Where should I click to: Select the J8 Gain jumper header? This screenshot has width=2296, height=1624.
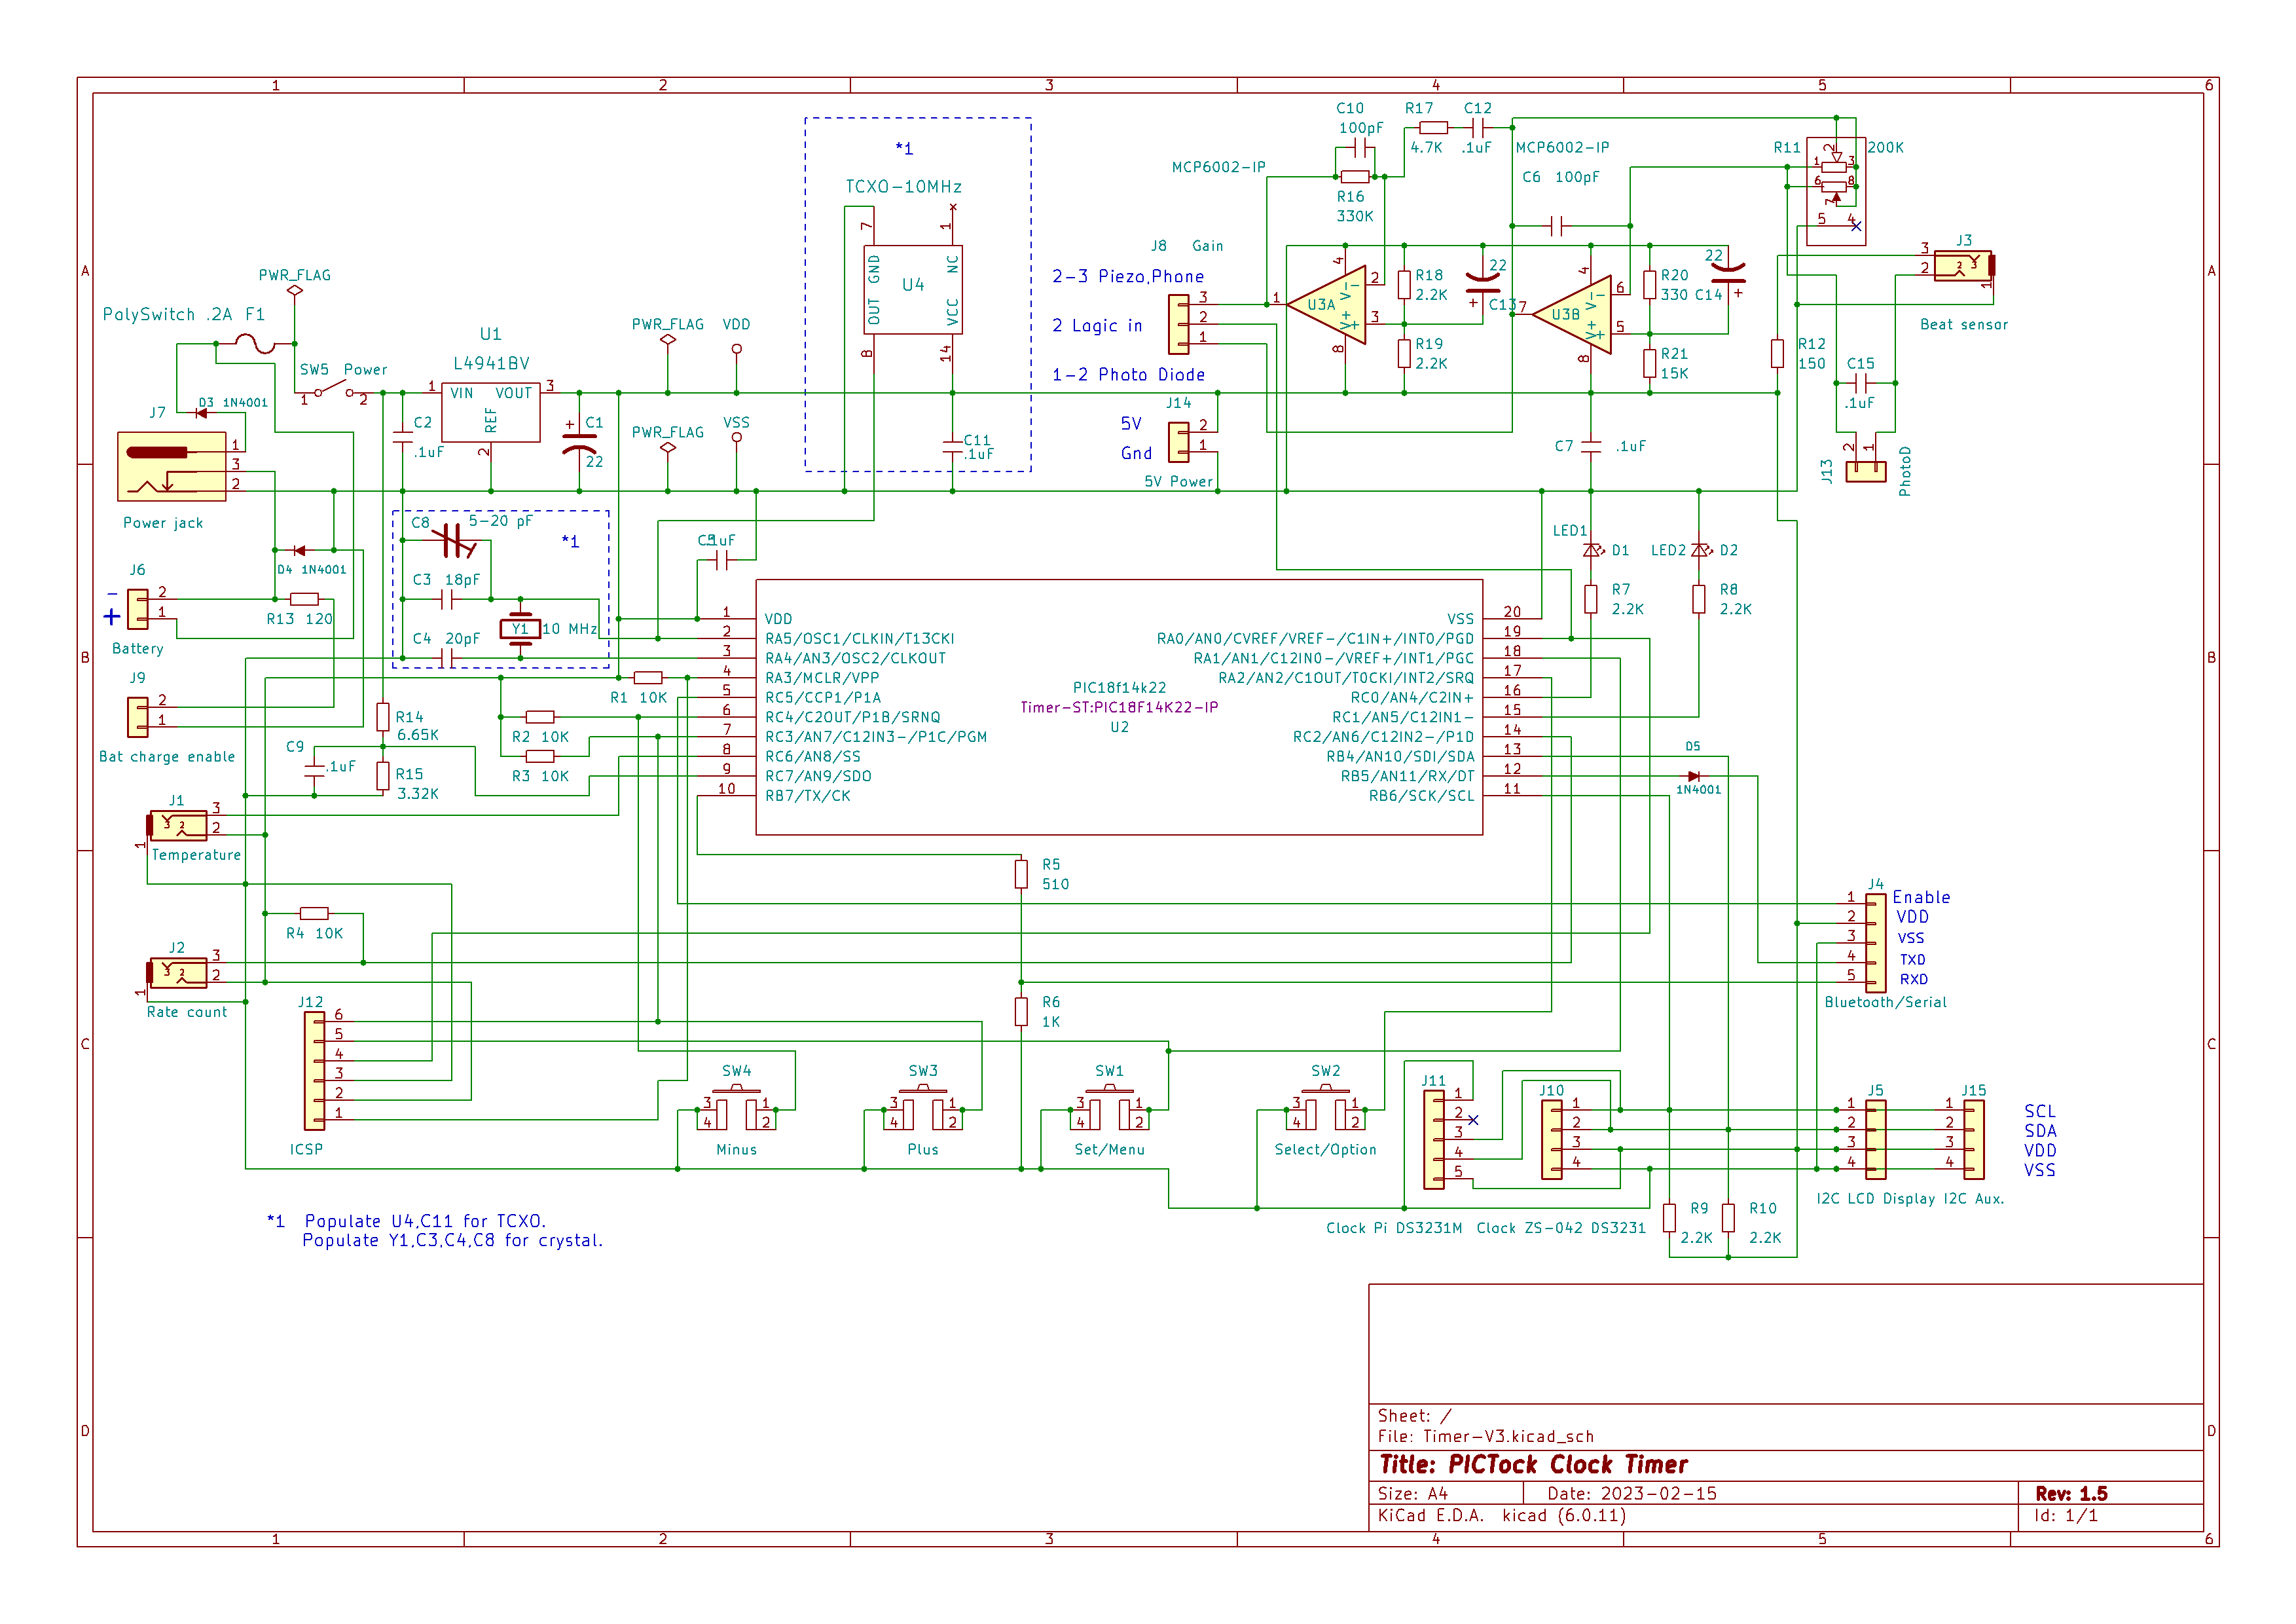[x=1179, y=324]
